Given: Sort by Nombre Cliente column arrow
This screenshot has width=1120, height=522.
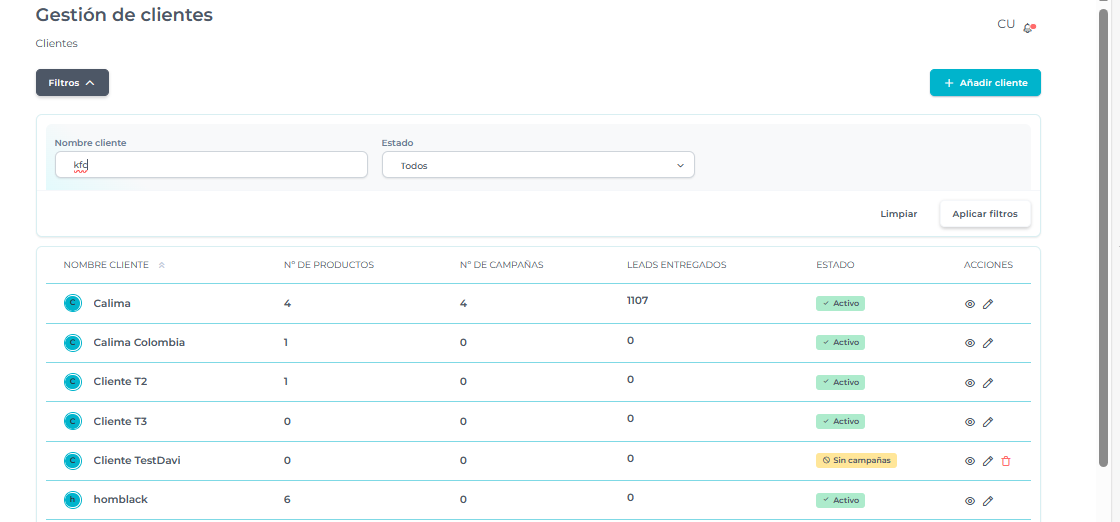Looking at the screenshot, I should coord(162,265).
